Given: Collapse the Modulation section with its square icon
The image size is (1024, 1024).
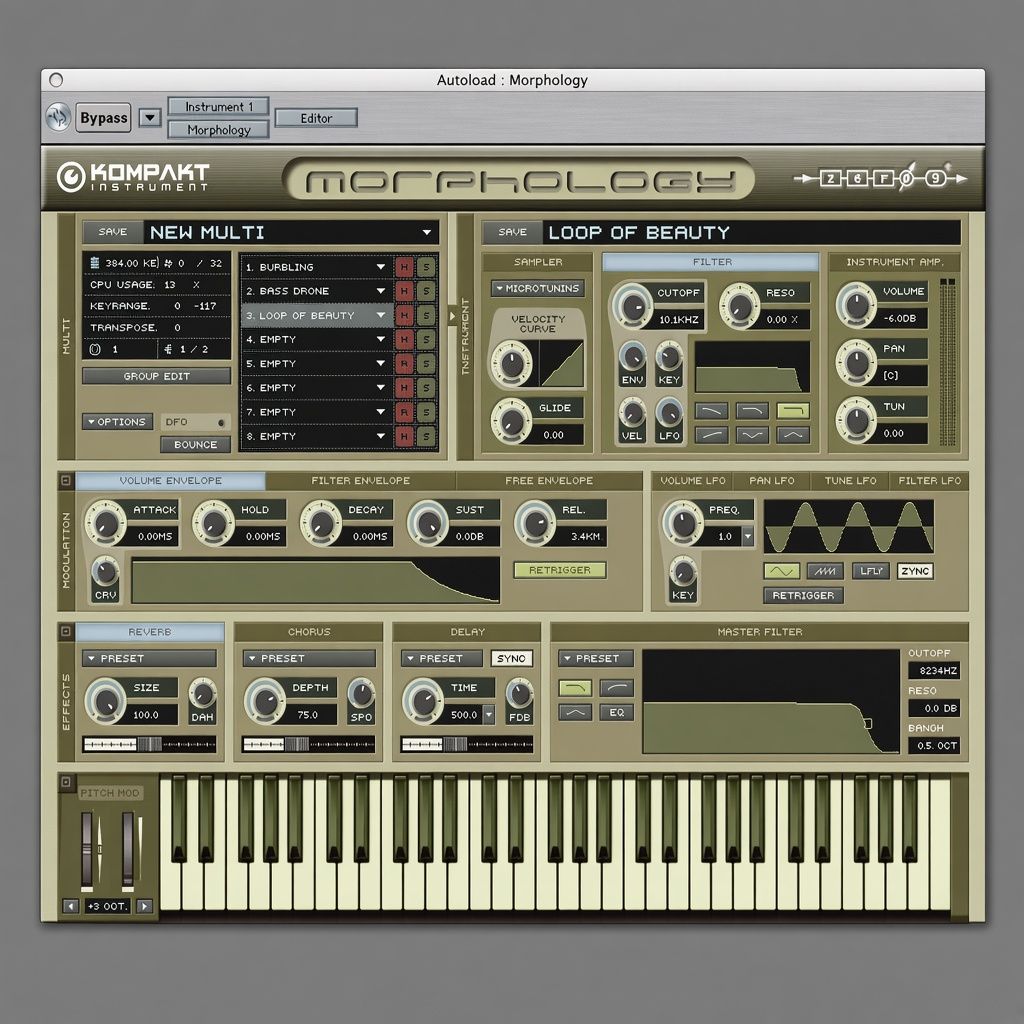Looking at the screenshot, I should click(66, 481).
